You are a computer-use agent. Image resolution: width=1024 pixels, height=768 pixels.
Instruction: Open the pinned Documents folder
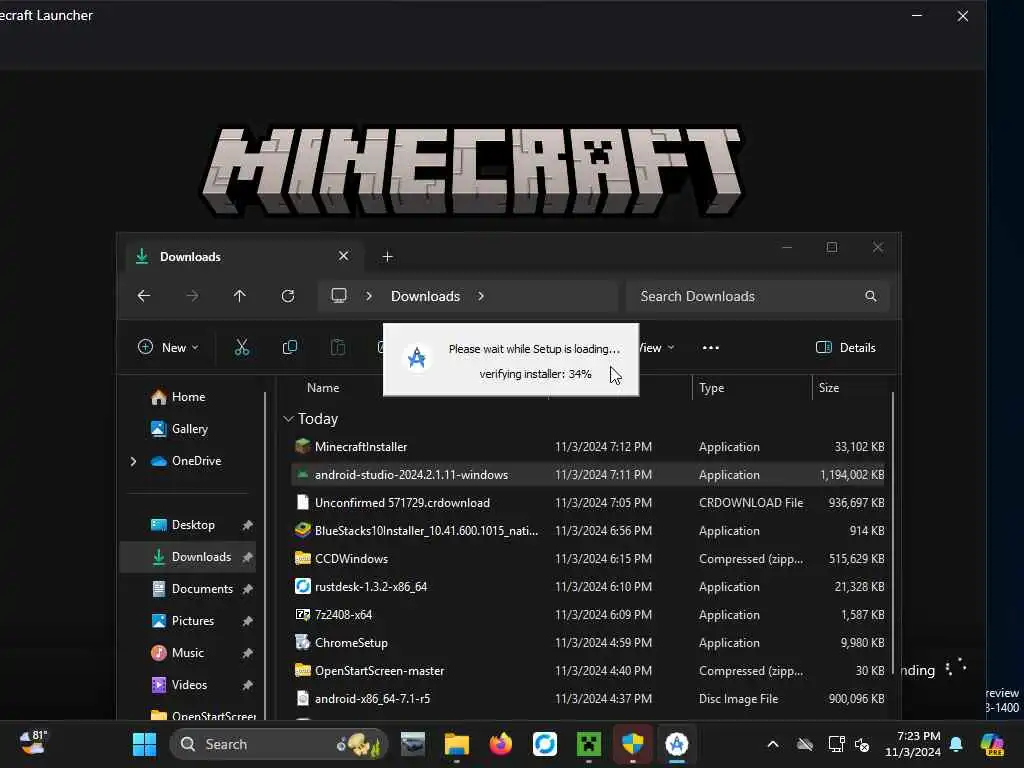pos(202,588)
